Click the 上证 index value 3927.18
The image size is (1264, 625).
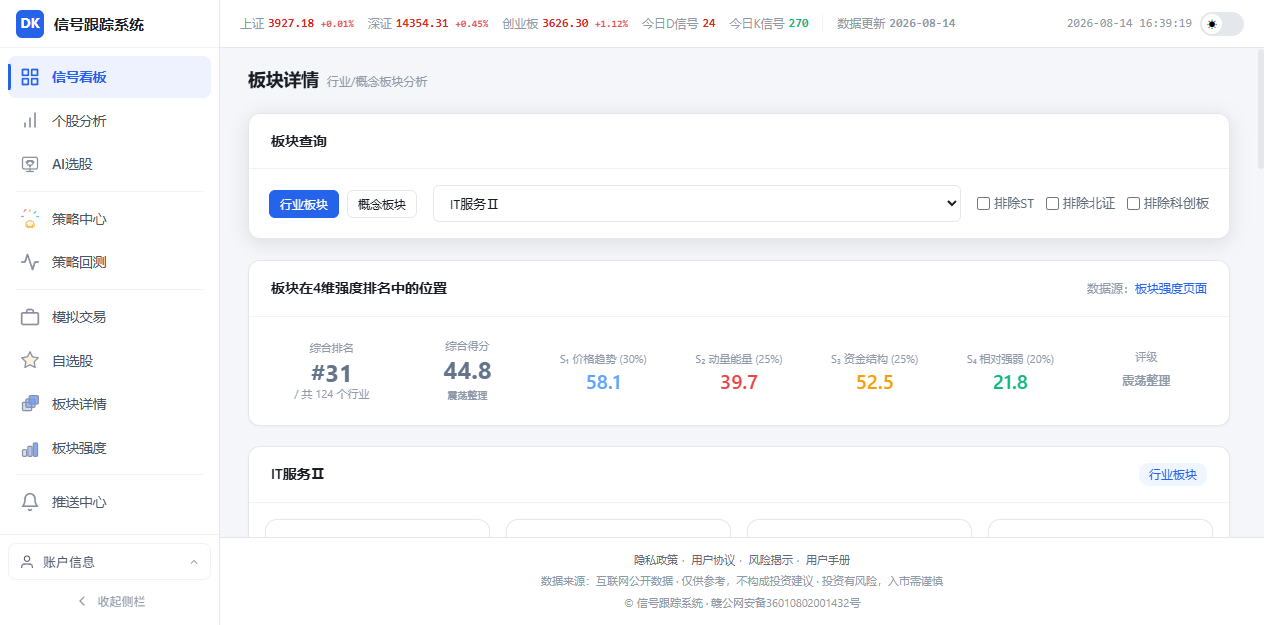(x=291, y=23)
